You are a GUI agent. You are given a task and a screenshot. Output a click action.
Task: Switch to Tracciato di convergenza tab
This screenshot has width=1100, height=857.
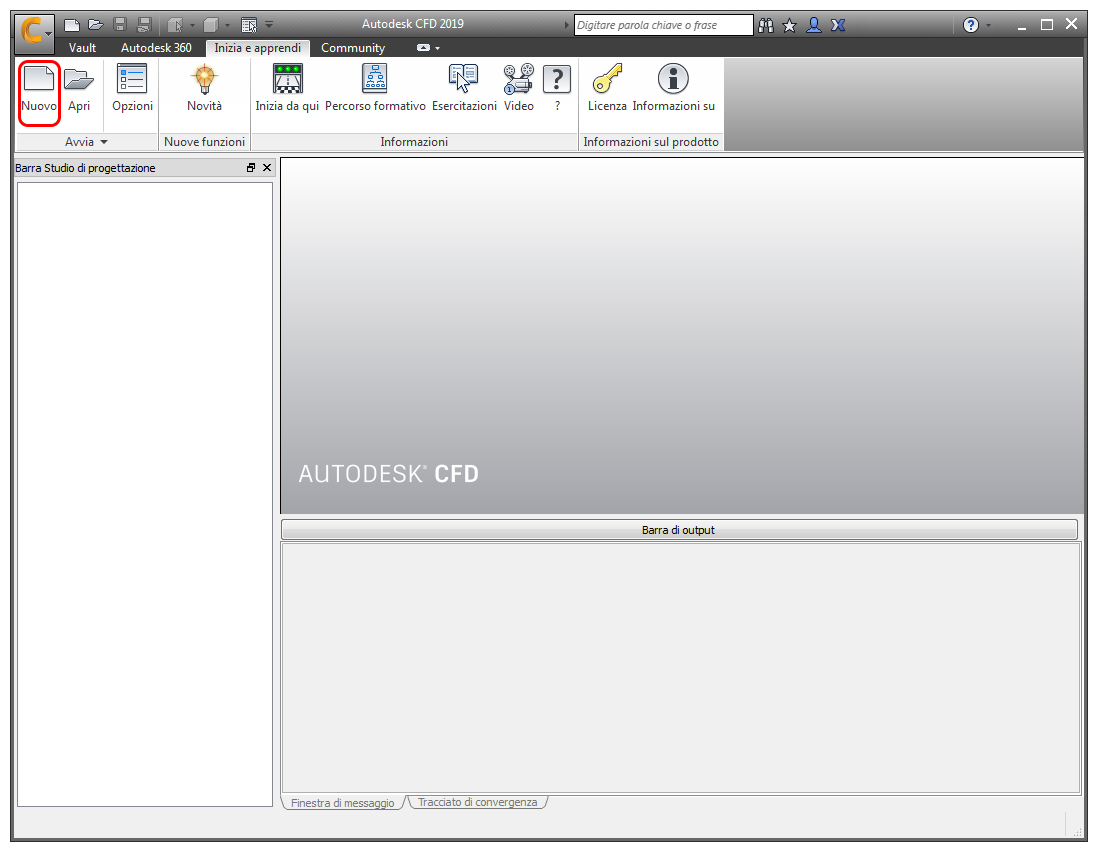tap(477, 802)
